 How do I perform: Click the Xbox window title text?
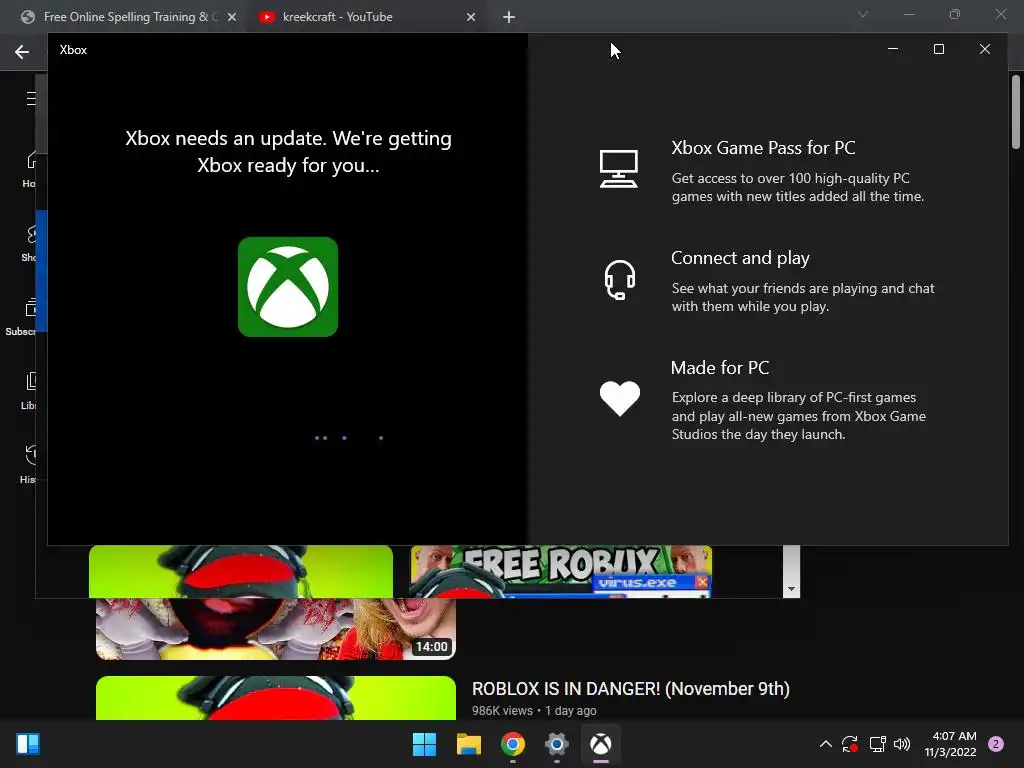73,50
